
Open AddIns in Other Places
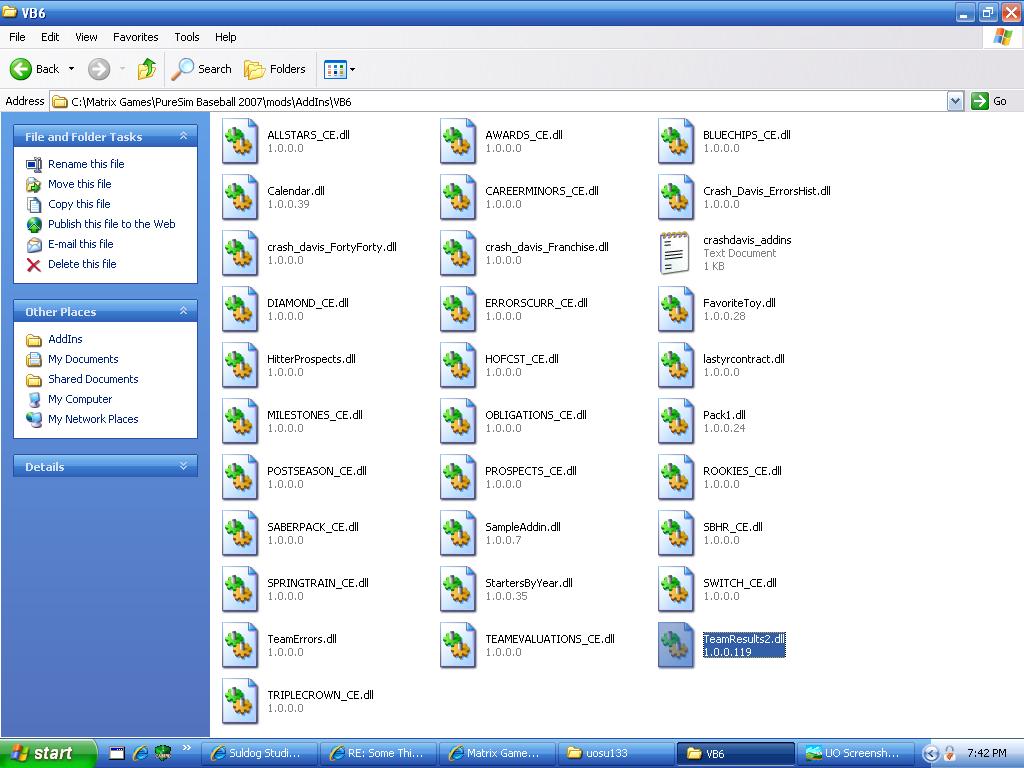(65, 339)
